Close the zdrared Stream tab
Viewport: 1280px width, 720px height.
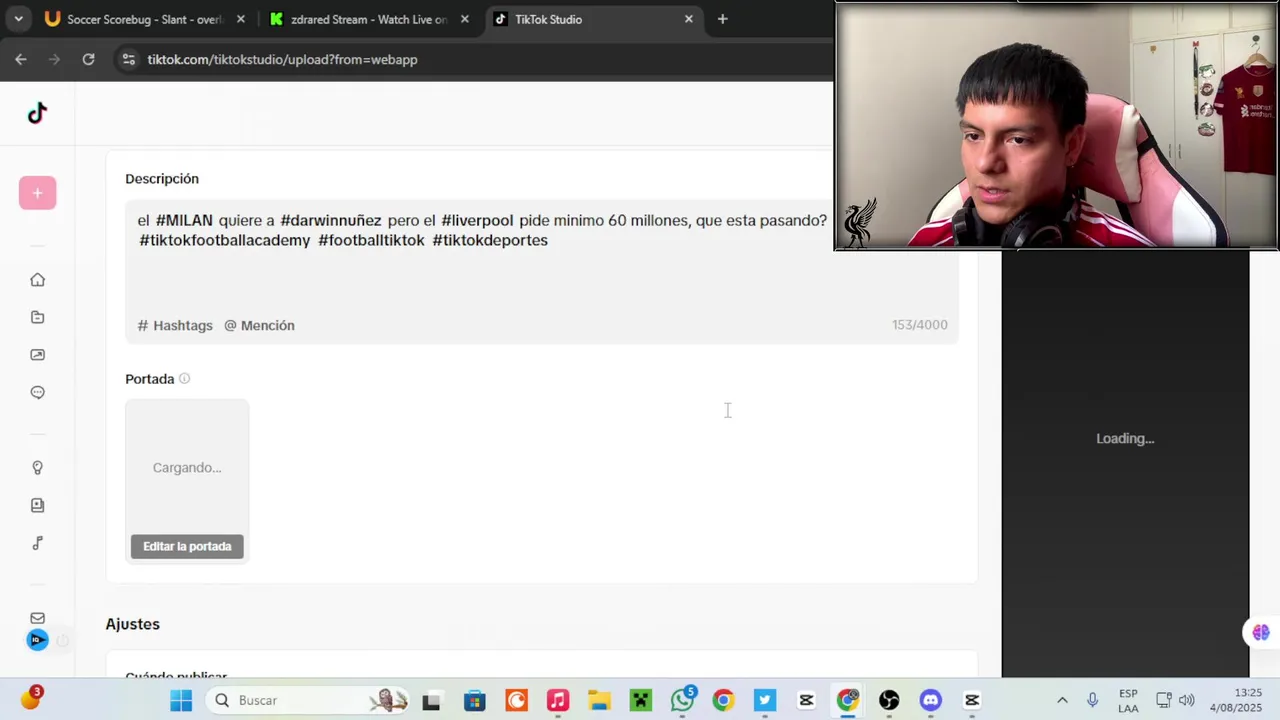coord(464,19)
